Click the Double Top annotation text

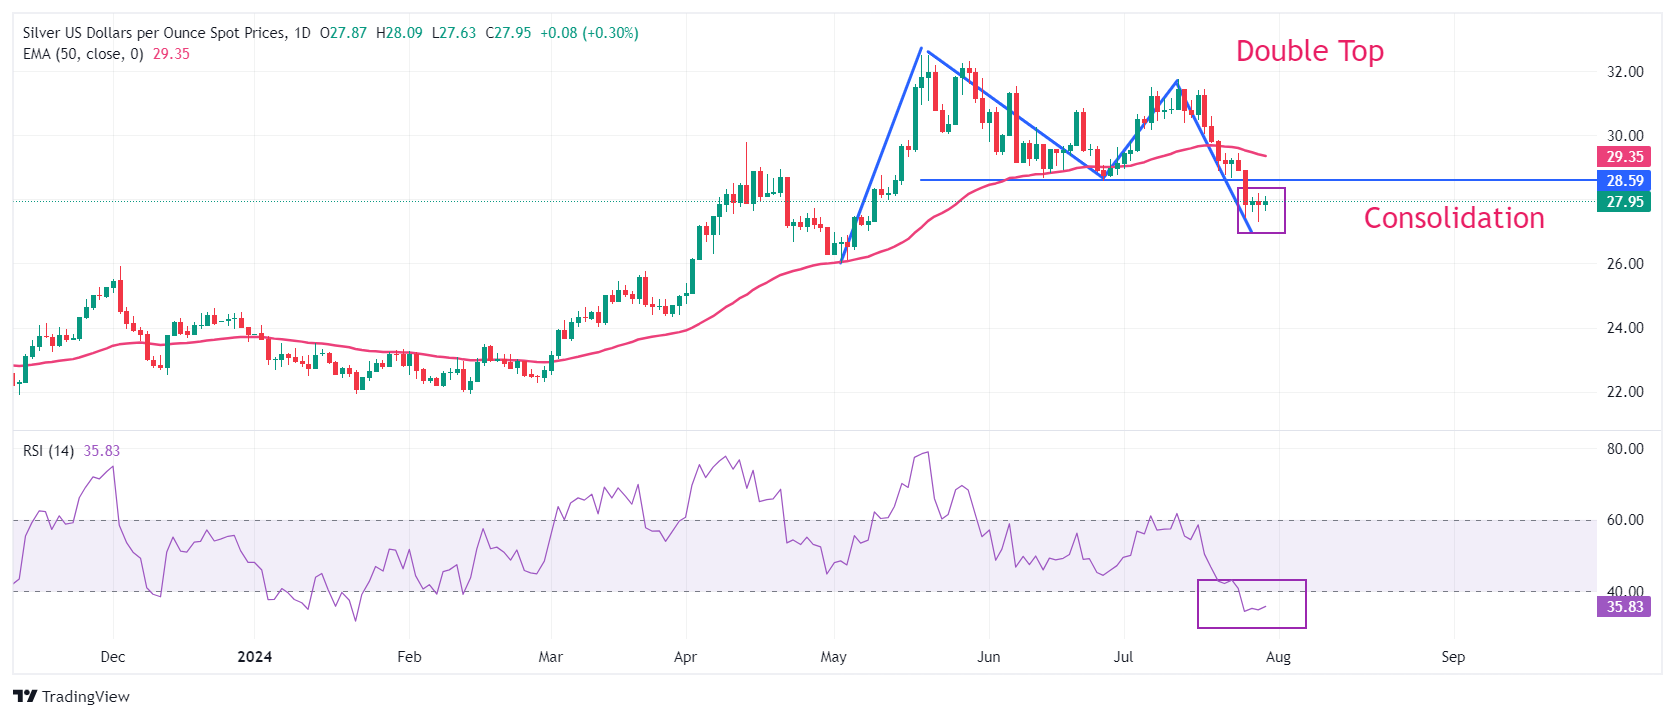click(x=1309, y=51)
